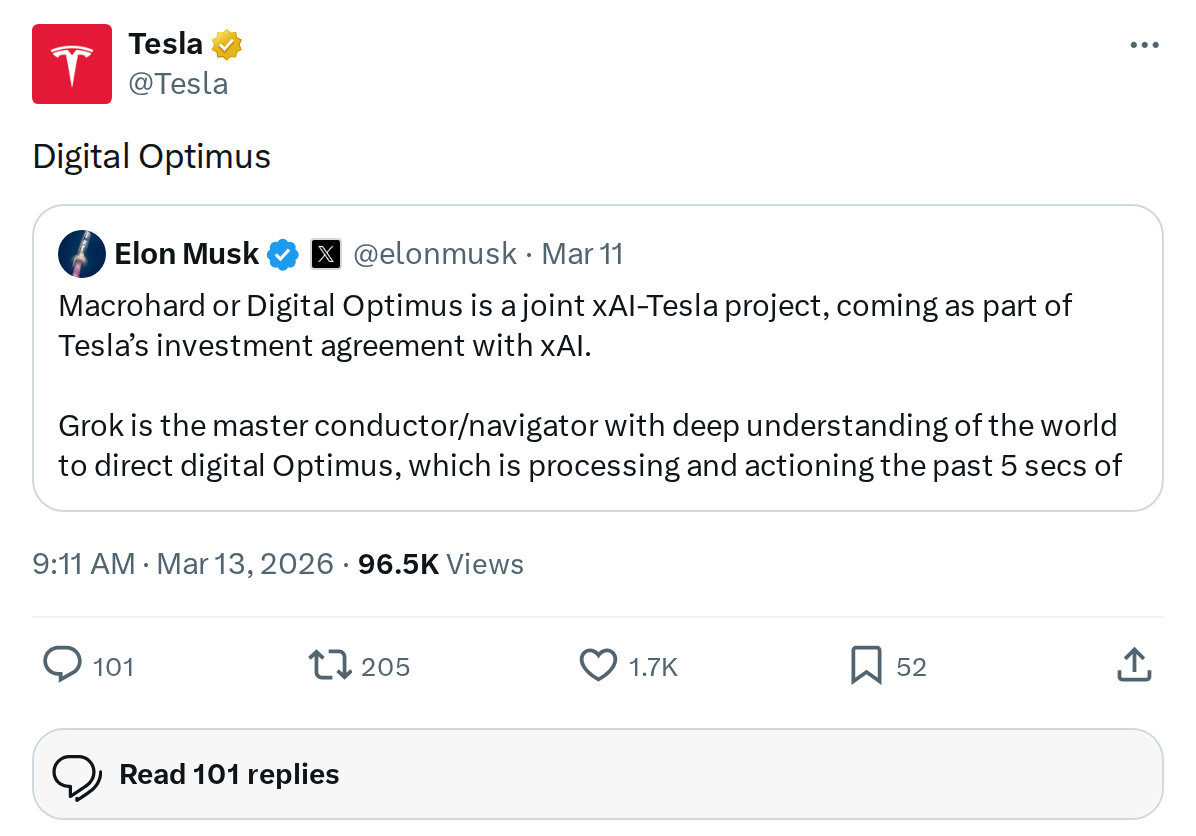Screen dimensions: 1196x836
Task: Open Views for this post
Action: 442,563
